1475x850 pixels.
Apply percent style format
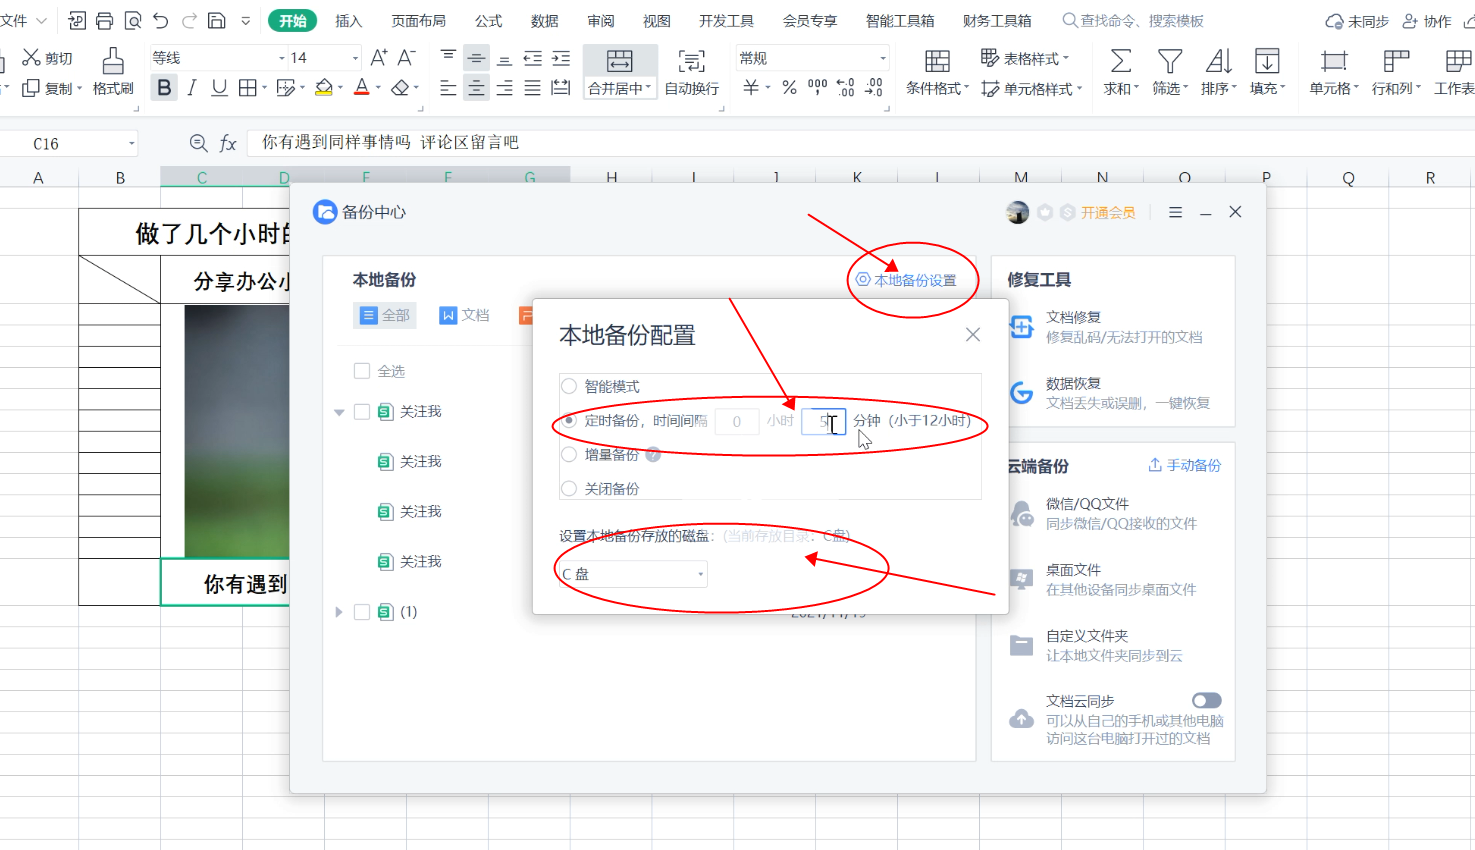[789, 88]
